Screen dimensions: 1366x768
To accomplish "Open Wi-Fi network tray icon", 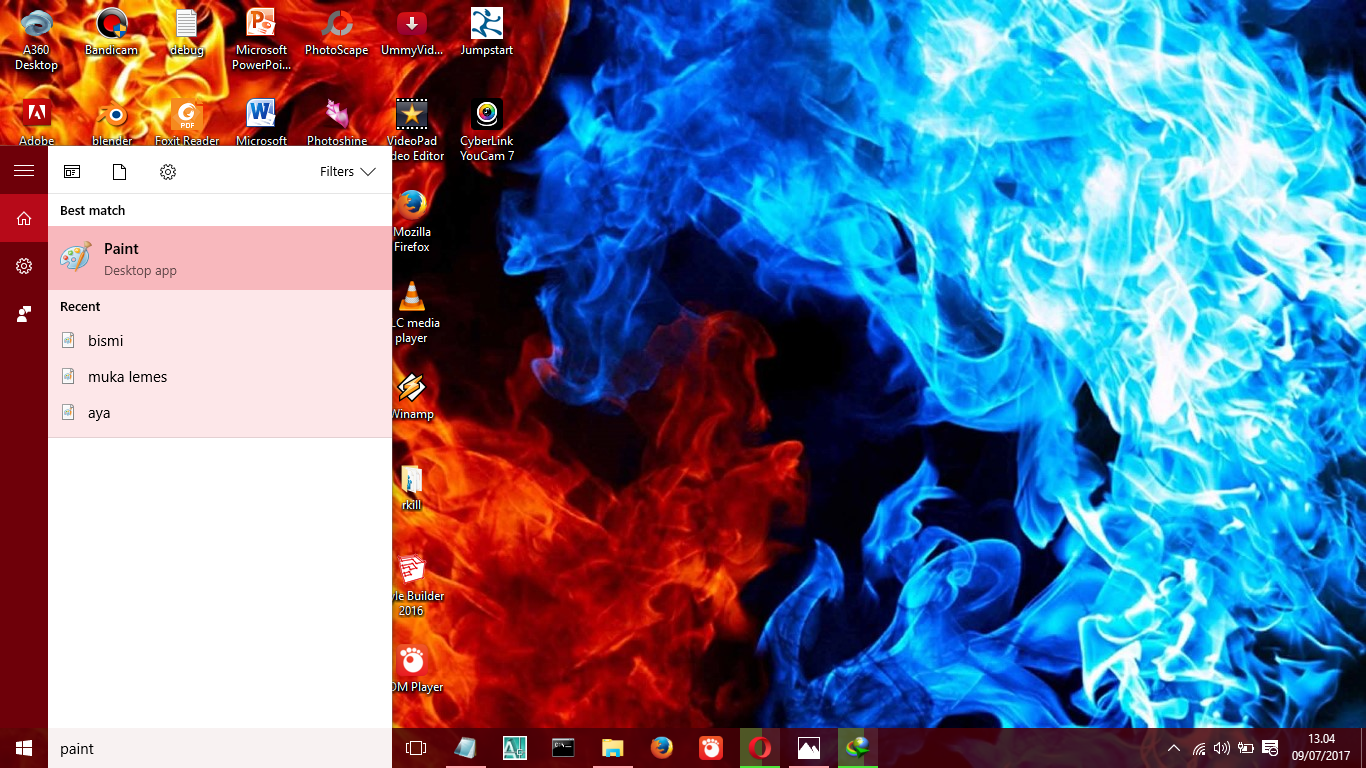I will (x=1198, y=748).
